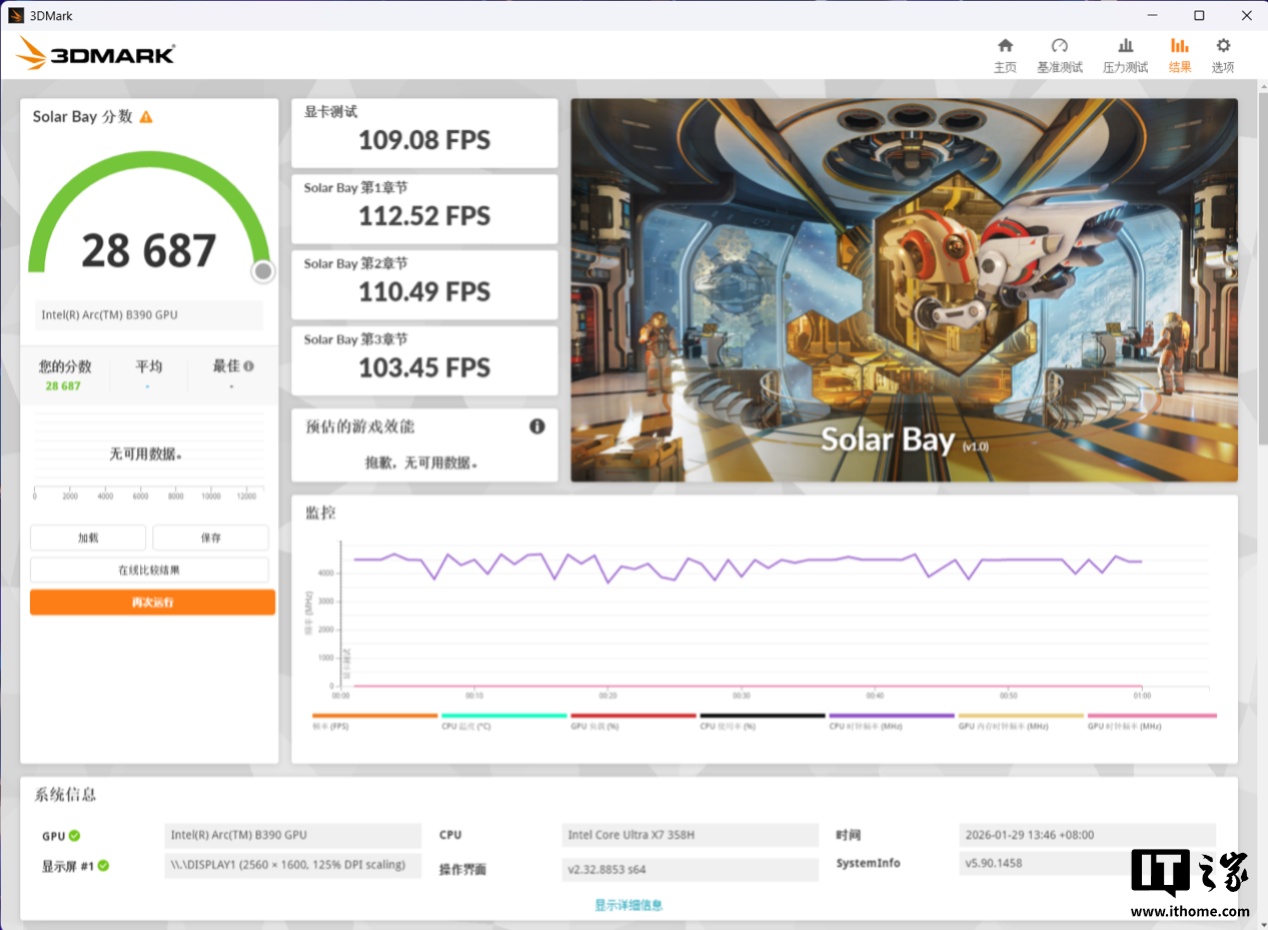Close the 3DMark window
The image size is (1268, 930).
point(1246,15)
